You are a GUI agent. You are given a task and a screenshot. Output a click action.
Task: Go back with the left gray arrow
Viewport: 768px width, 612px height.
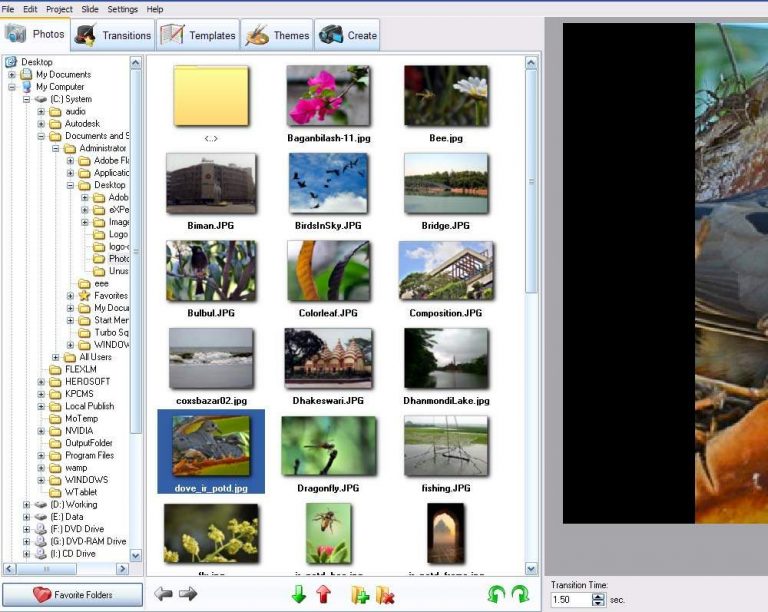click(x=164, y=595)
